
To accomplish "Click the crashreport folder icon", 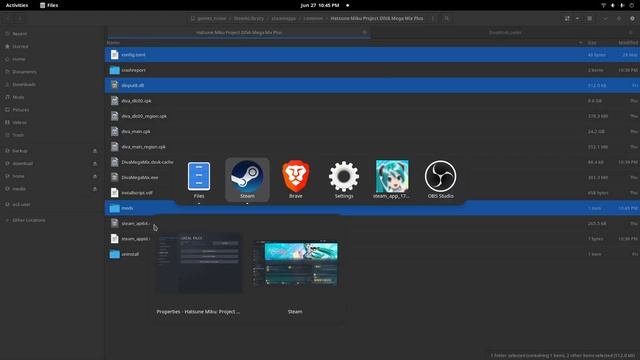I will [114, 70].
